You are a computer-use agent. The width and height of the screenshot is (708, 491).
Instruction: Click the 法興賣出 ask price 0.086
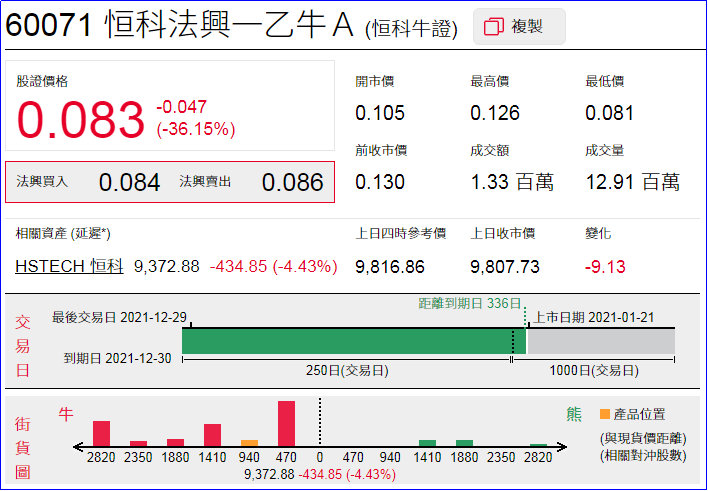coord(293,182)
